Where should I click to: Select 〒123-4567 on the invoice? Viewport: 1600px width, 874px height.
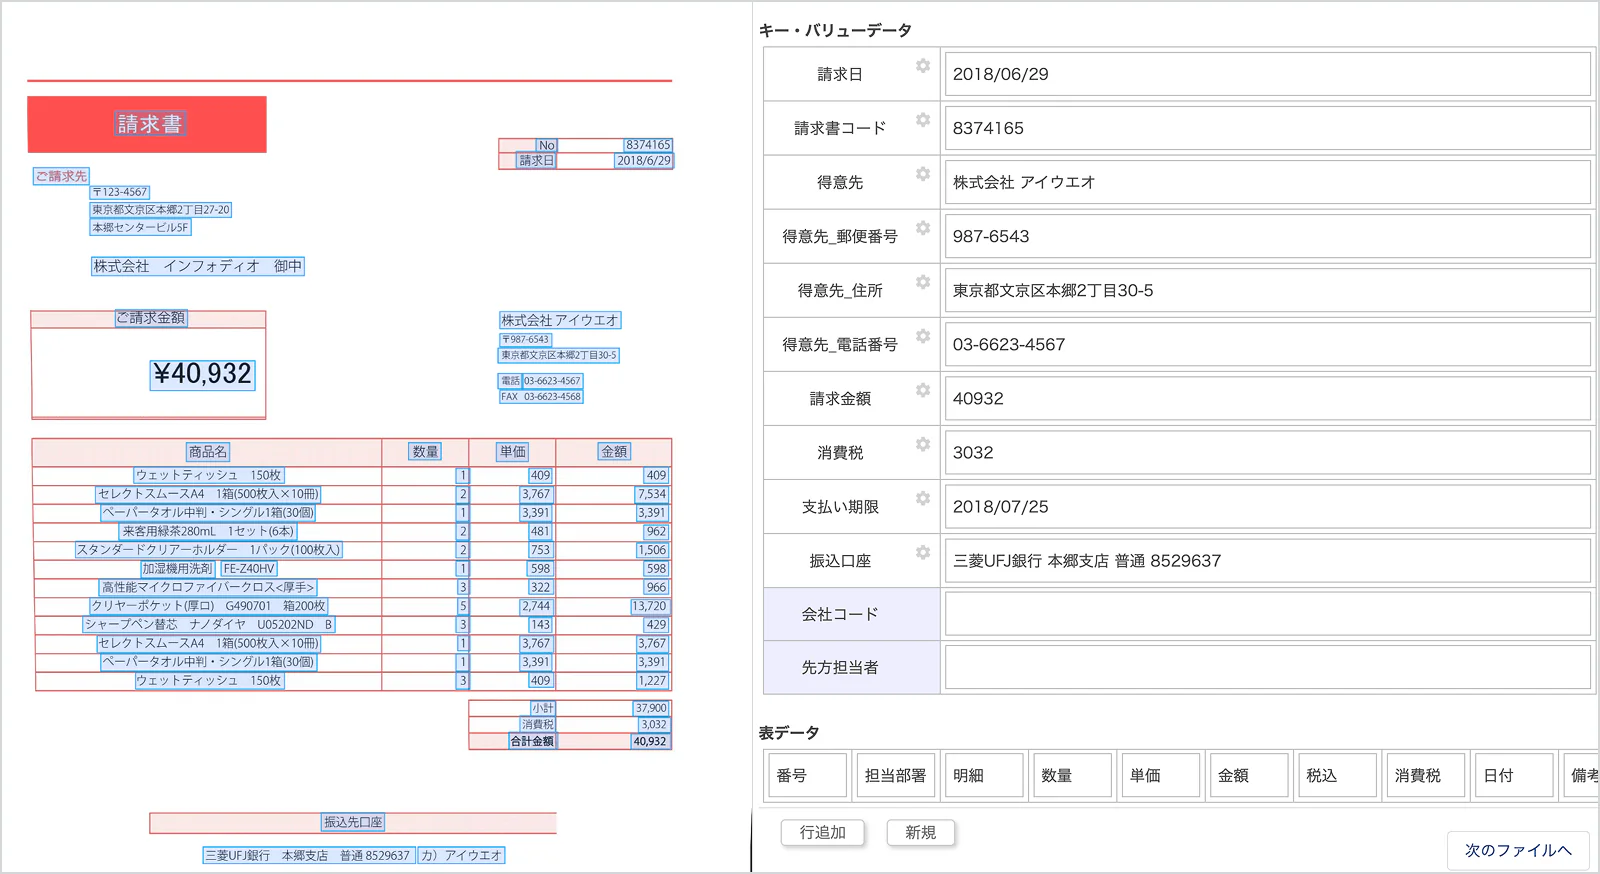pos(120,192)
